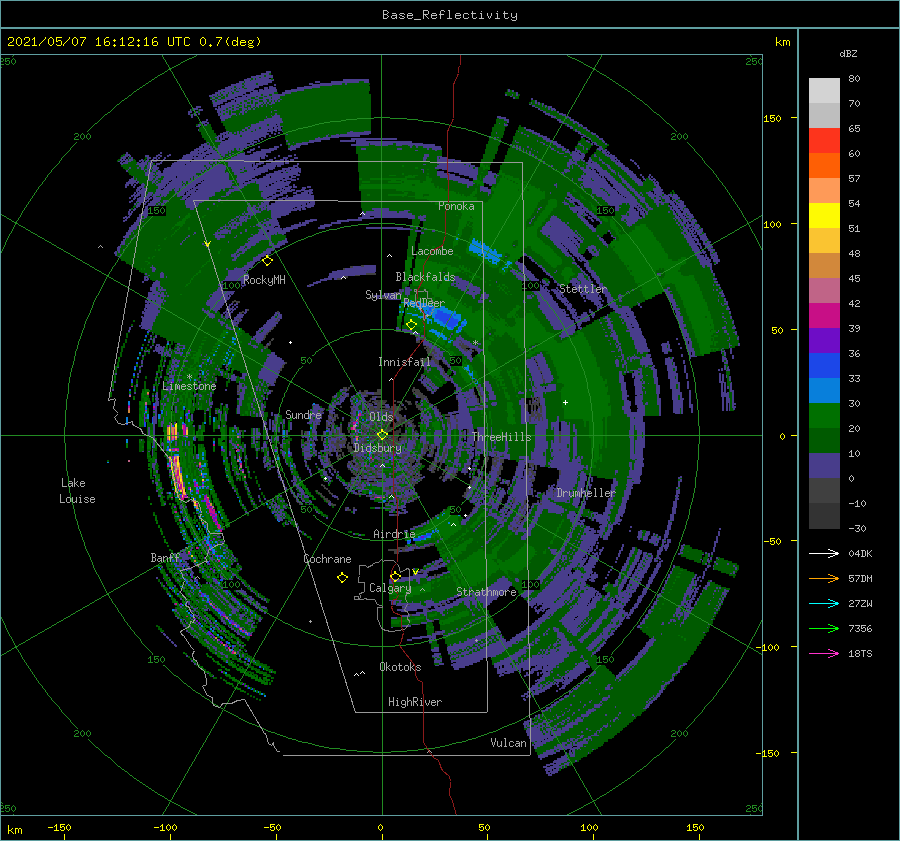Click the Drumheller city label
The height and width of the screenshot is (841, 900).
point(586,493)
